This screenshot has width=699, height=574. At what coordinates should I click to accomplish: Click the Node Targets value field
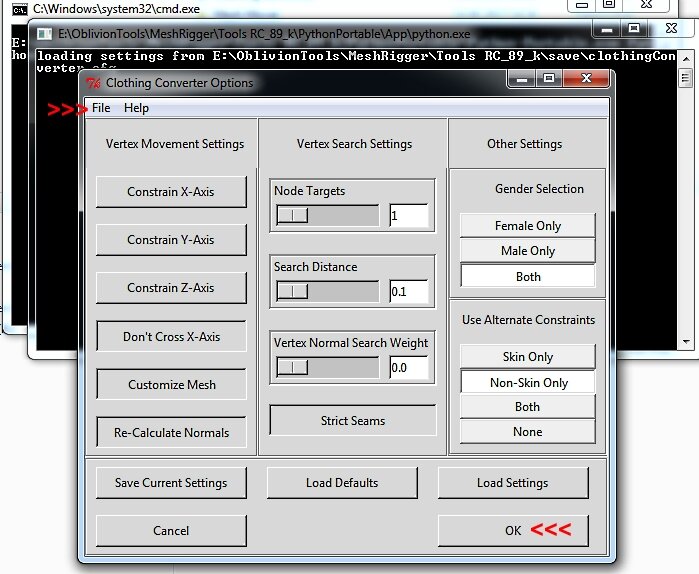click(409, 216)
